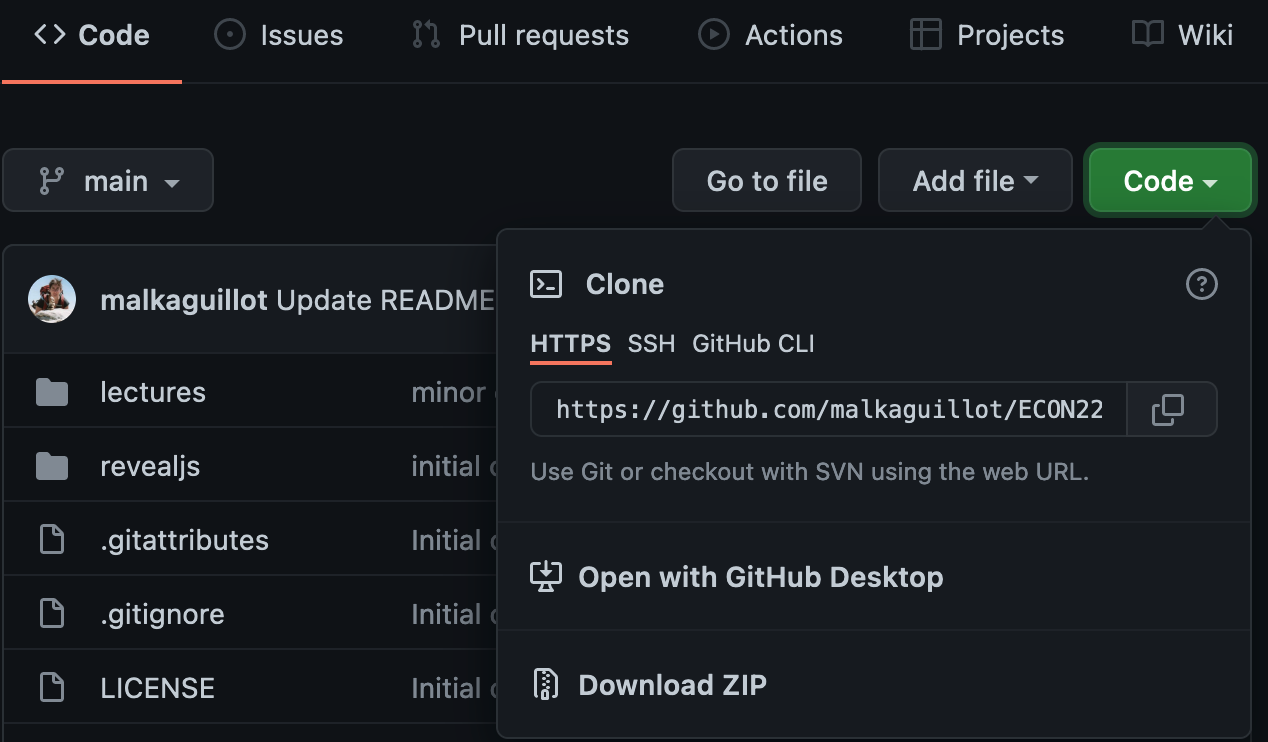The height and width of the screenshot is (742, 1268).
Task: Open the main branch dropdown
Action: [x=108, y=181]
